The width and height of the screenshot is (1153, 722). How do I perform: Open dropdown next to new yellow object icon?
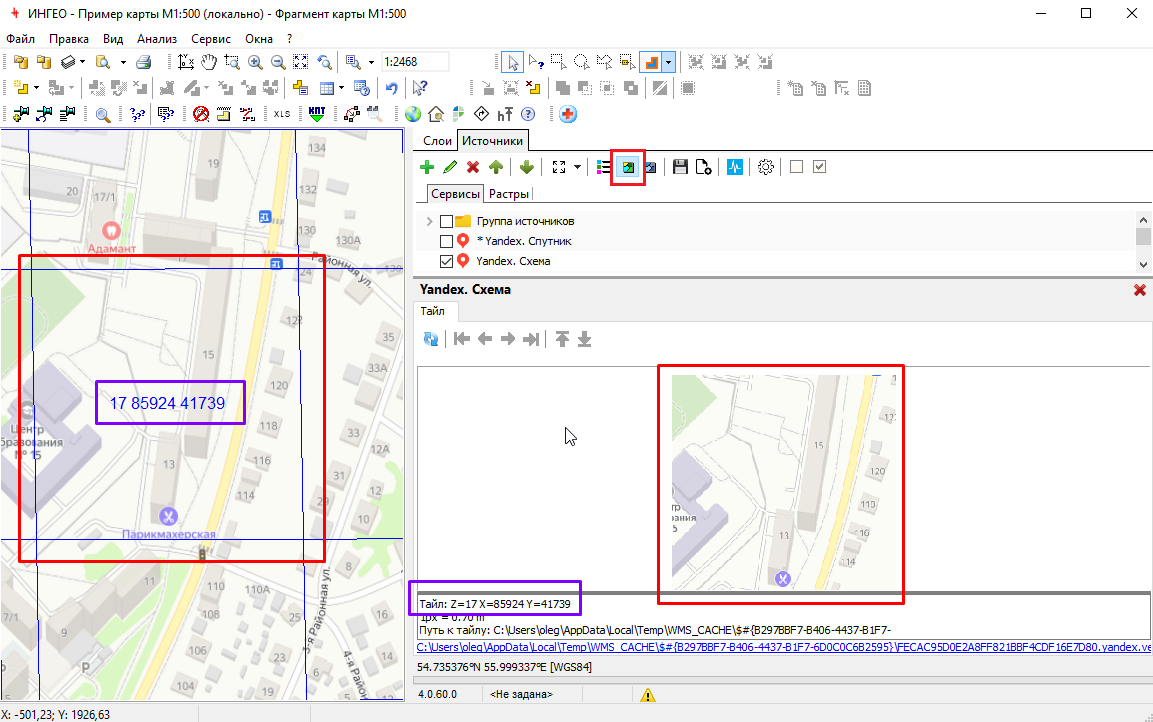36,88
